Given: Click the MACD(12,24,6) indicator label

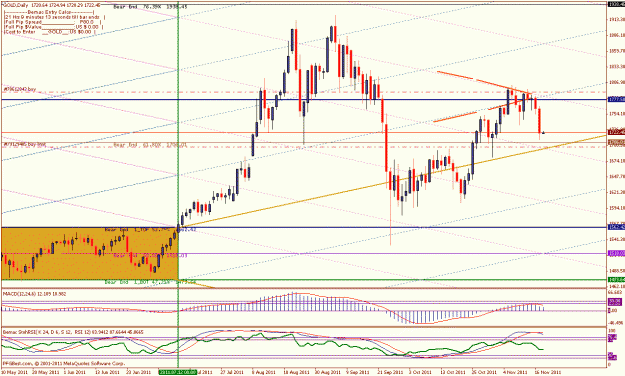Looking at the screenshot, I should click(34, 294).
